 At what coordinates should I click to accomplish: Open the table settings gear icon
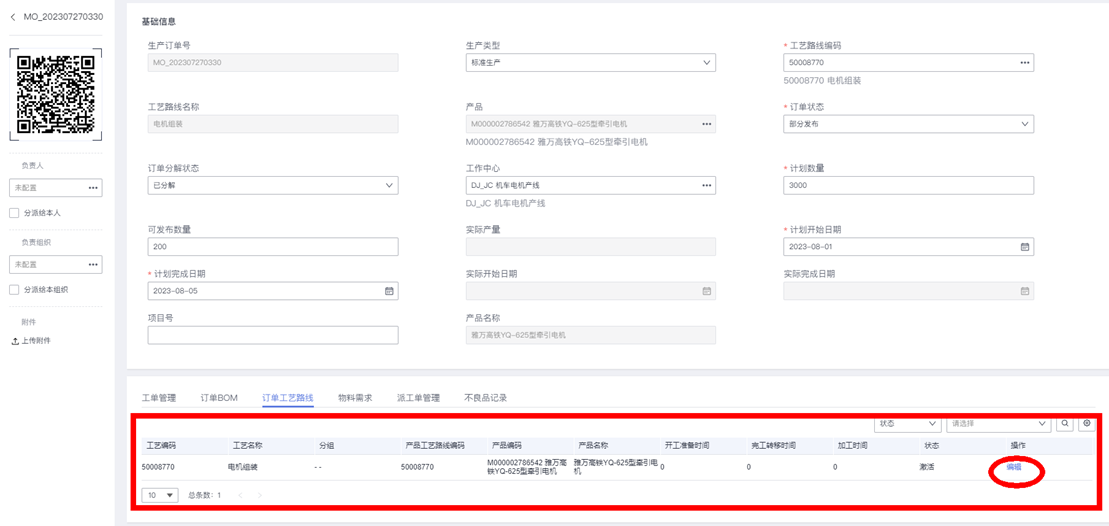coord(1086,423)
